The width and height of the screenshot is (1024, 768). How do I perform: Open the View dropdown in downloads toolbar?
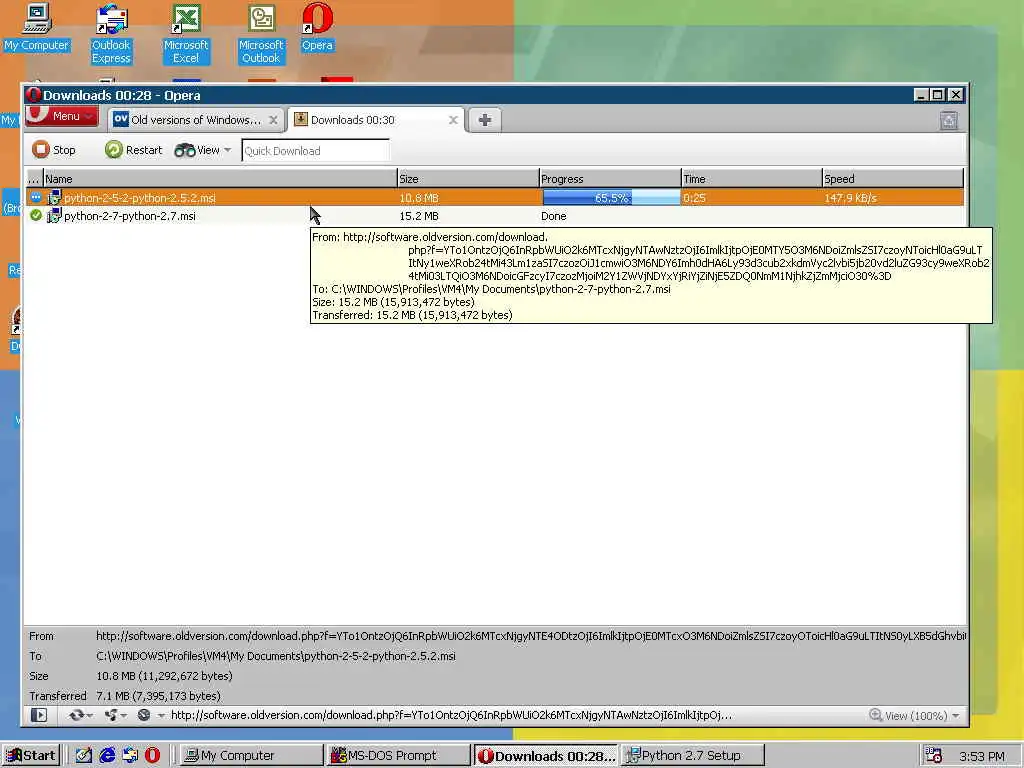(202, 150)
